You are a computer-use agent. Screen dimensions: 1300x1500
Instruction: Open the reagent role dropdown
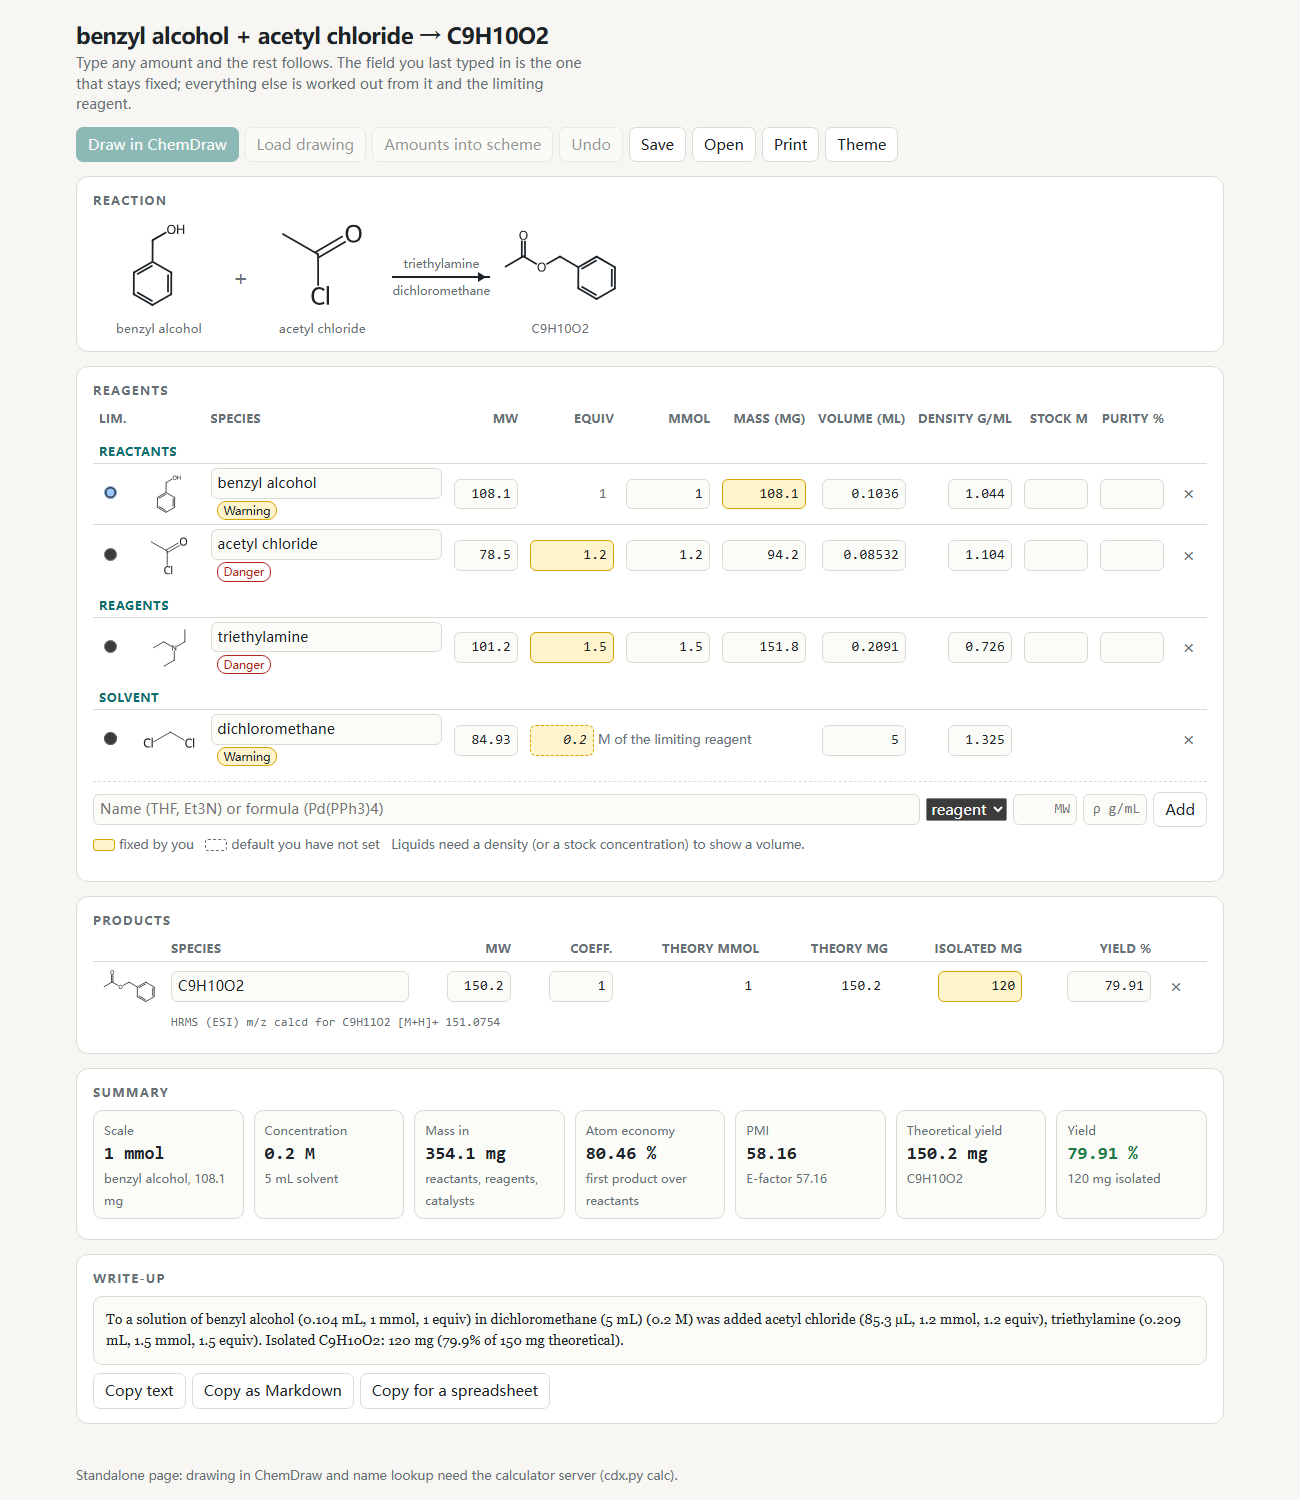pos(966,810)
